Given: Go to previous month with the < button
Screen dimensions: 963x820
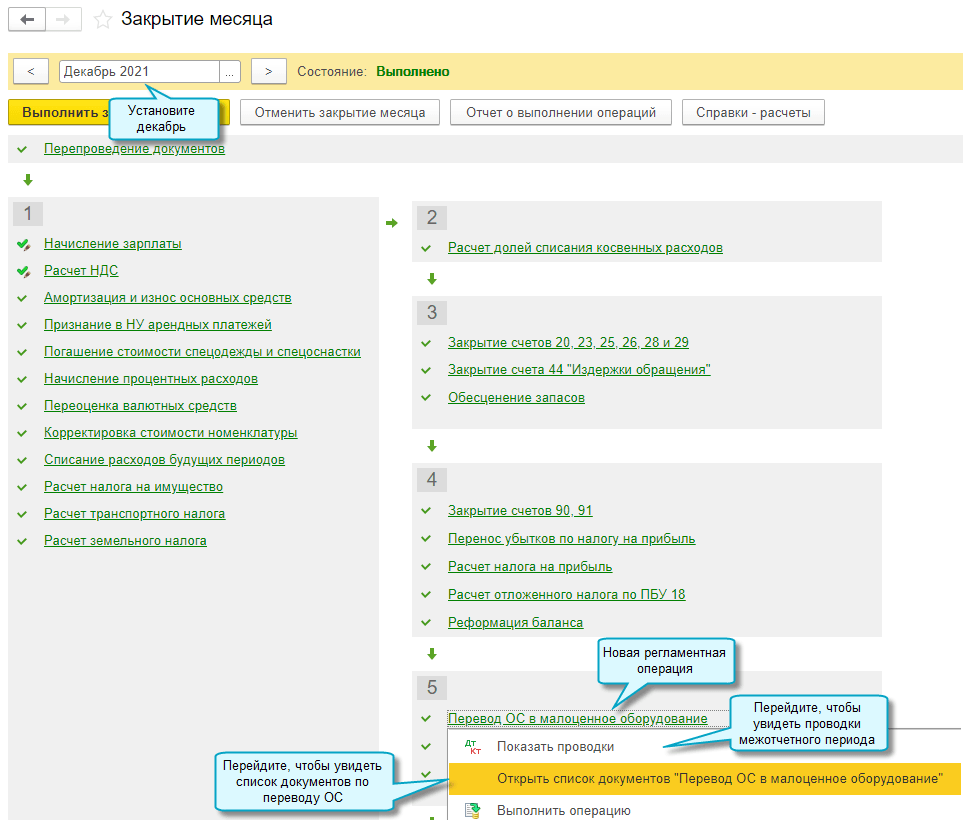Looking at the screenshot, I should click(31, 72).
